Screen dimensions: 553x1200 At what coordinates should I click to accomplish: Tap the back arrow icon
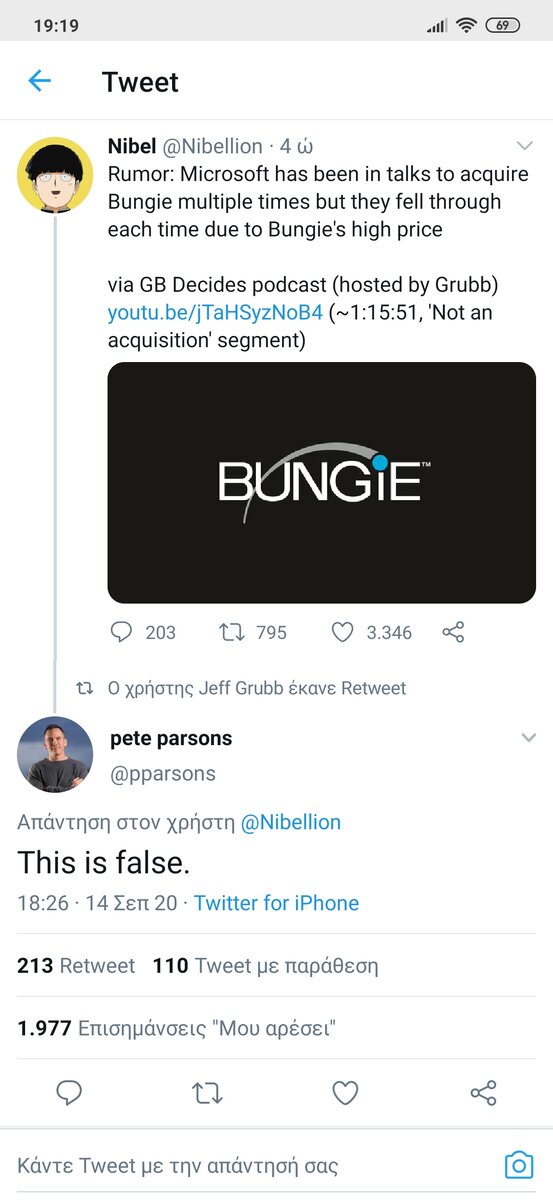39,81
